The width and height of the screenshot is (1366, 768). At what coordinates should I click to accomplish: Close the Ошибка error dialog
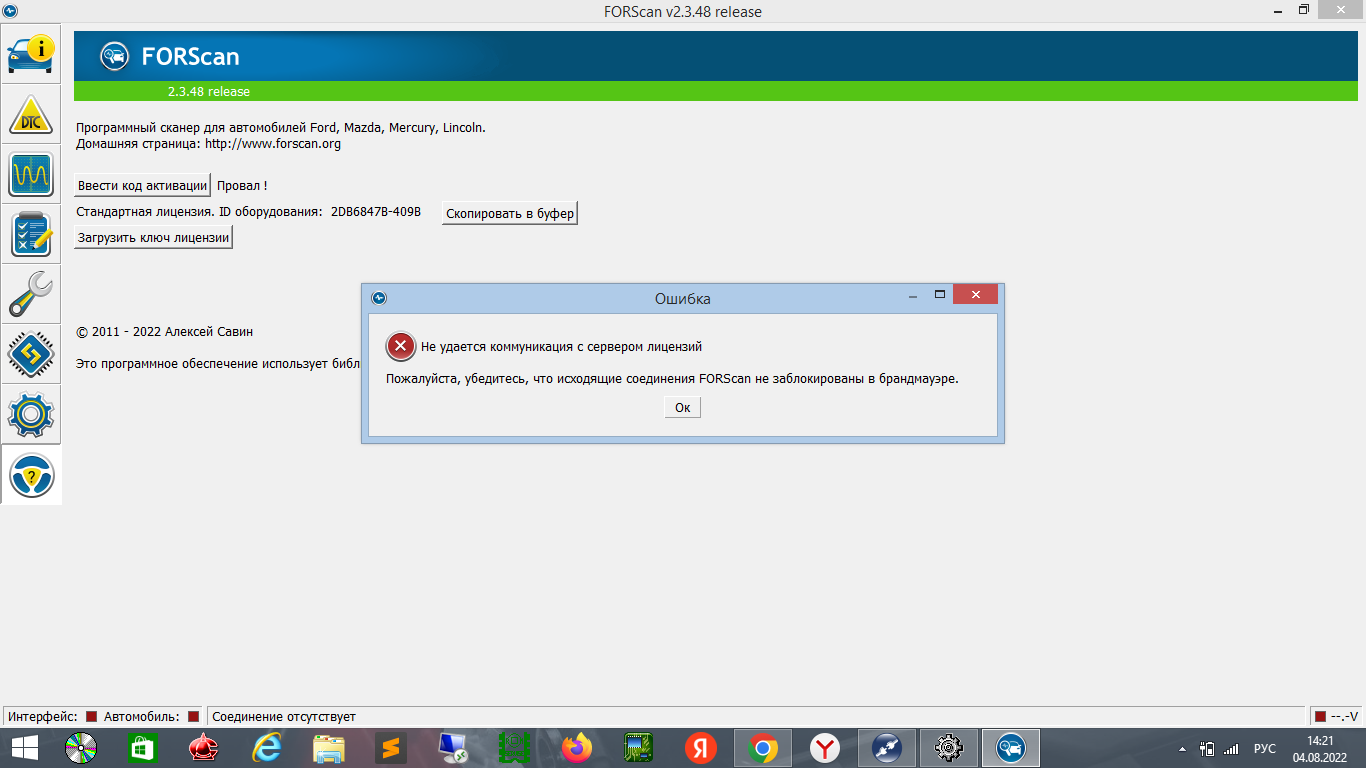coord(975,295)
